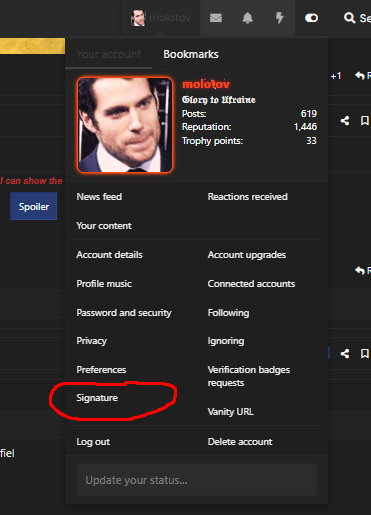This screenshot has height=515, width=371.
Task: Open the envelope messages icon
Action: pyautogui.click(x=216, y=18)
